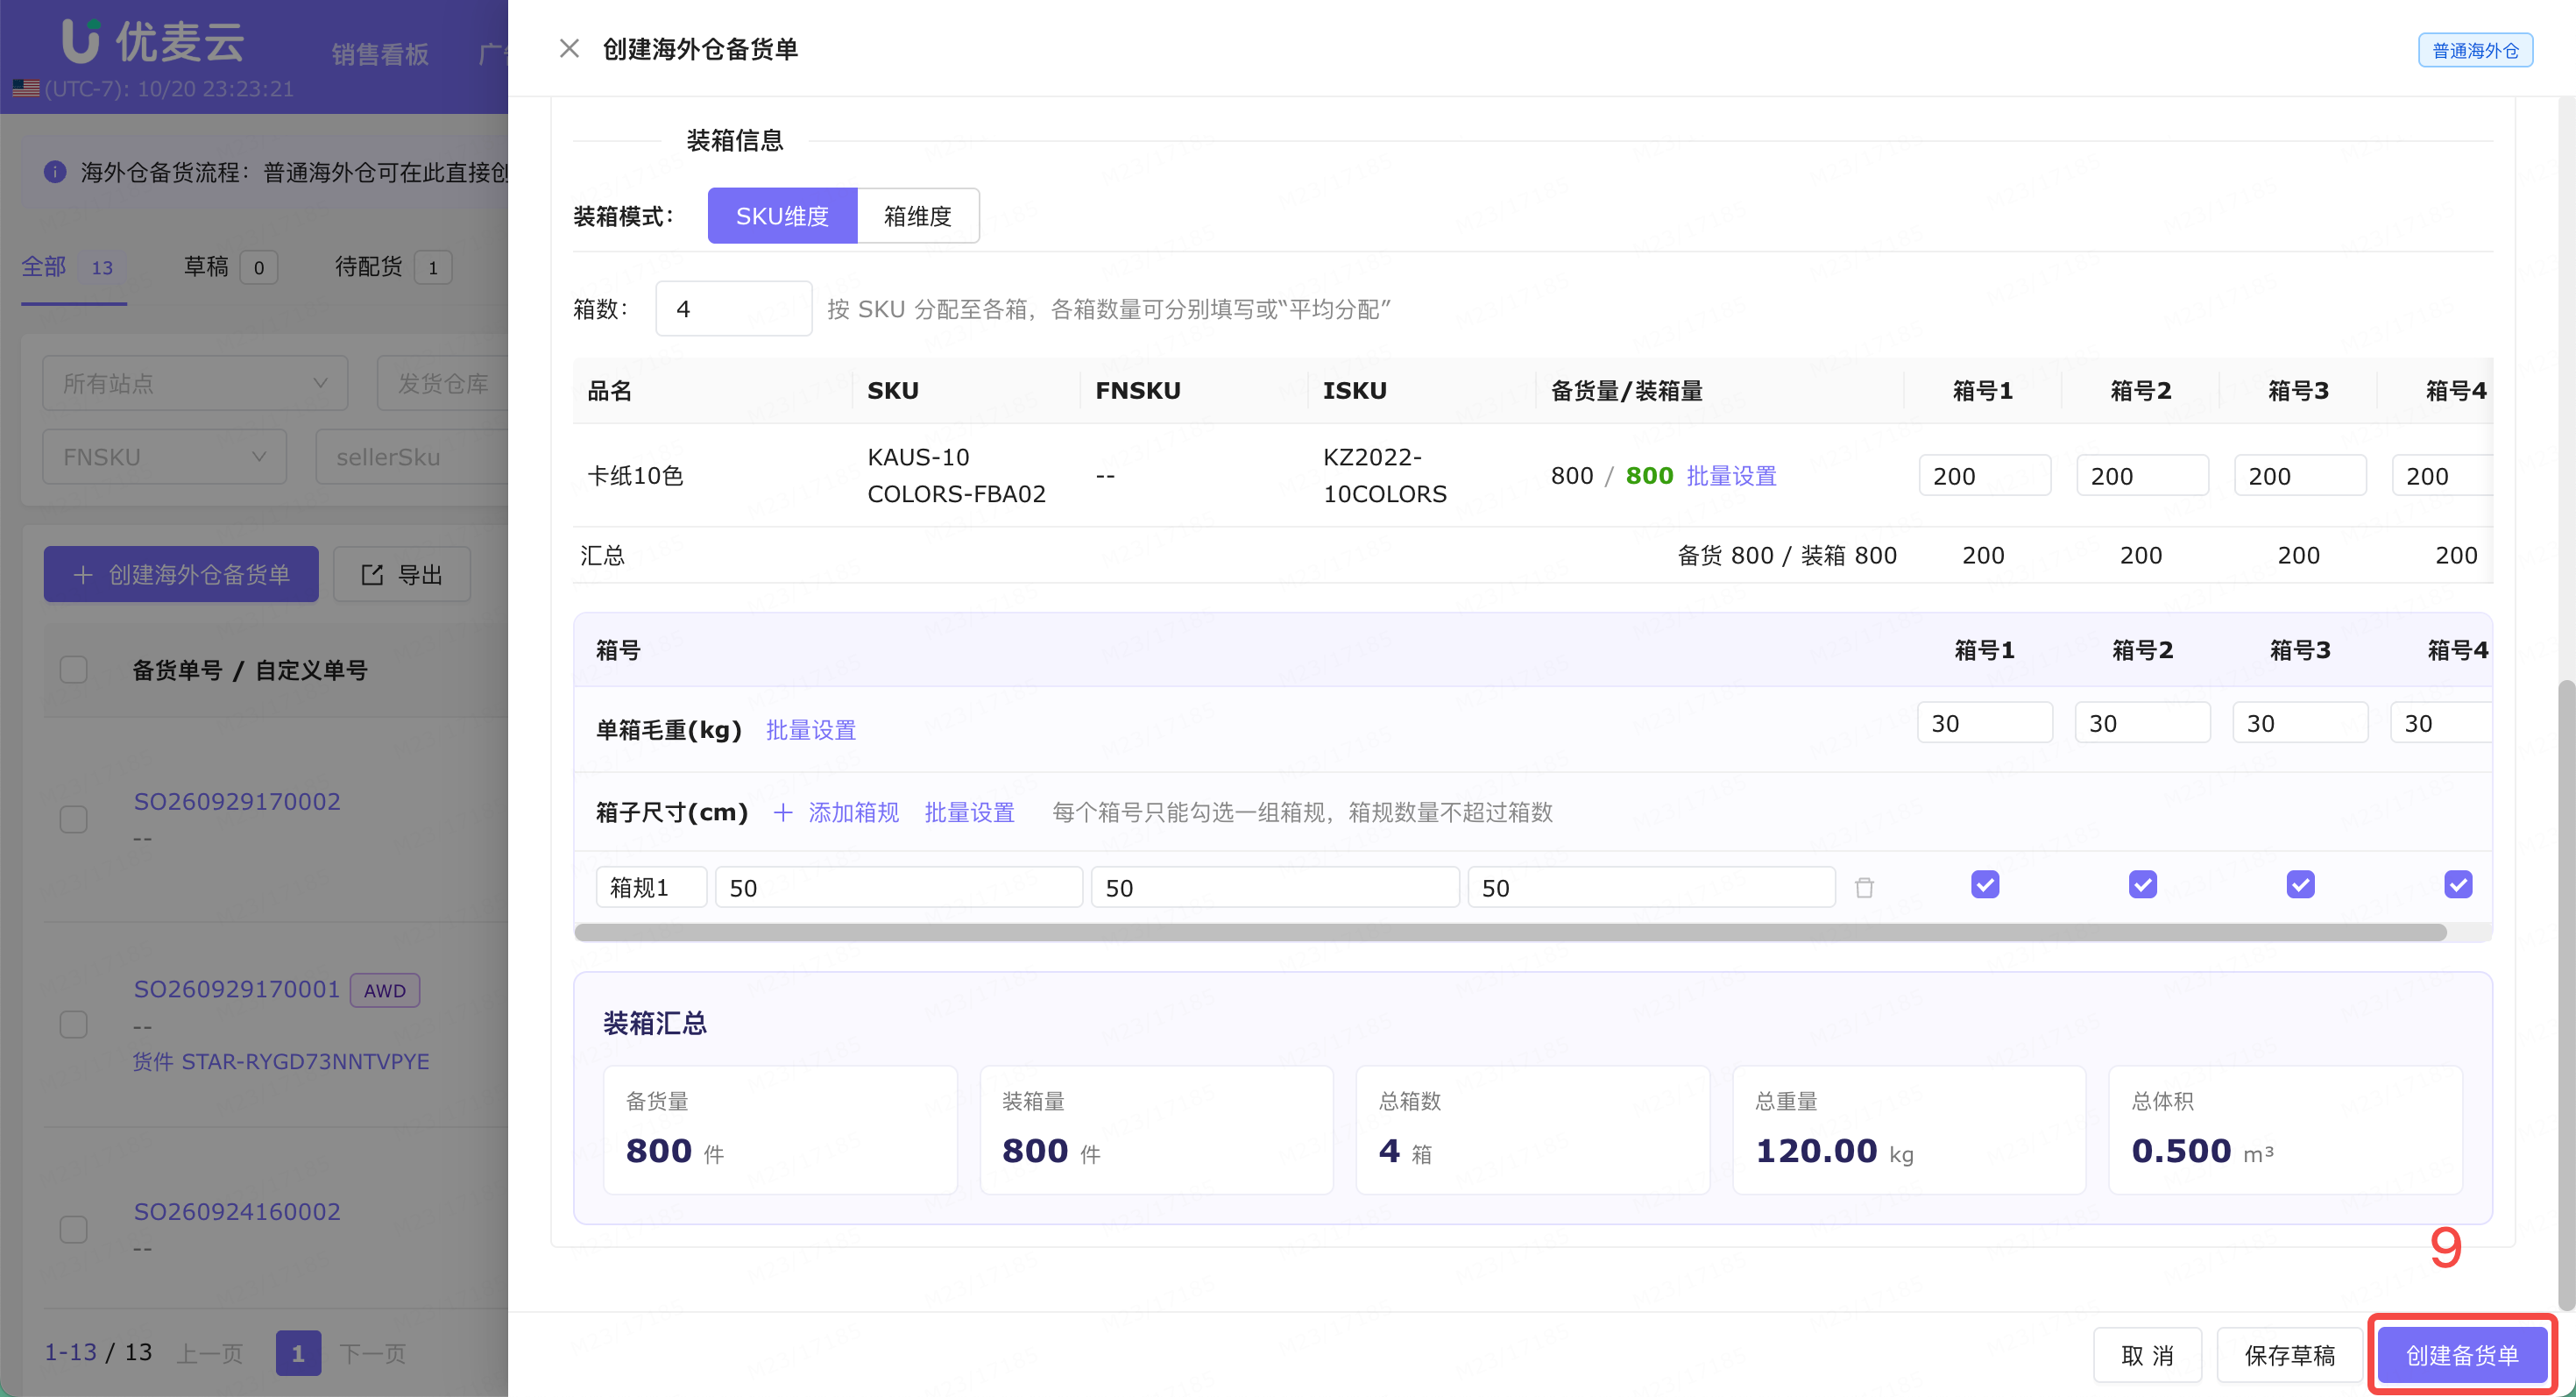Viewport: 2576px width, 1397px height.
Task: Click SKU text KAUS-10 COLORS-FBA02
Action: tap(956, 475)
